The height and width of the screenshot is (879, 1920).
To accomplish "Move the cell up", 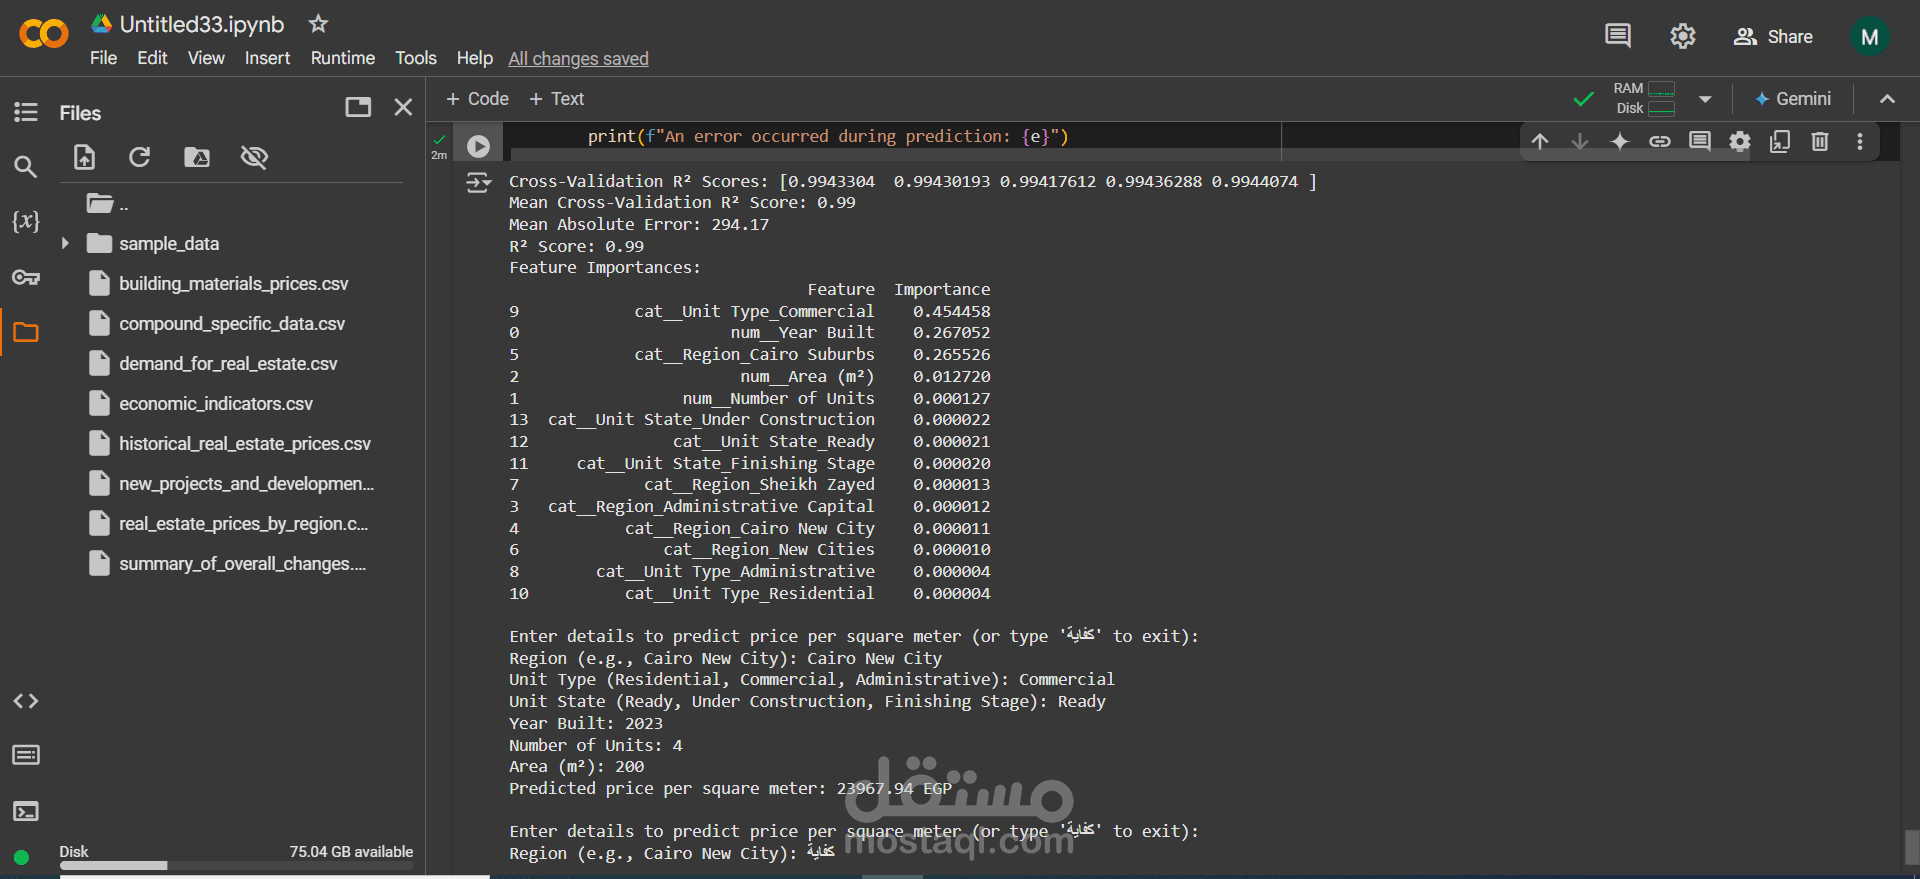I will coord(1540,141).
